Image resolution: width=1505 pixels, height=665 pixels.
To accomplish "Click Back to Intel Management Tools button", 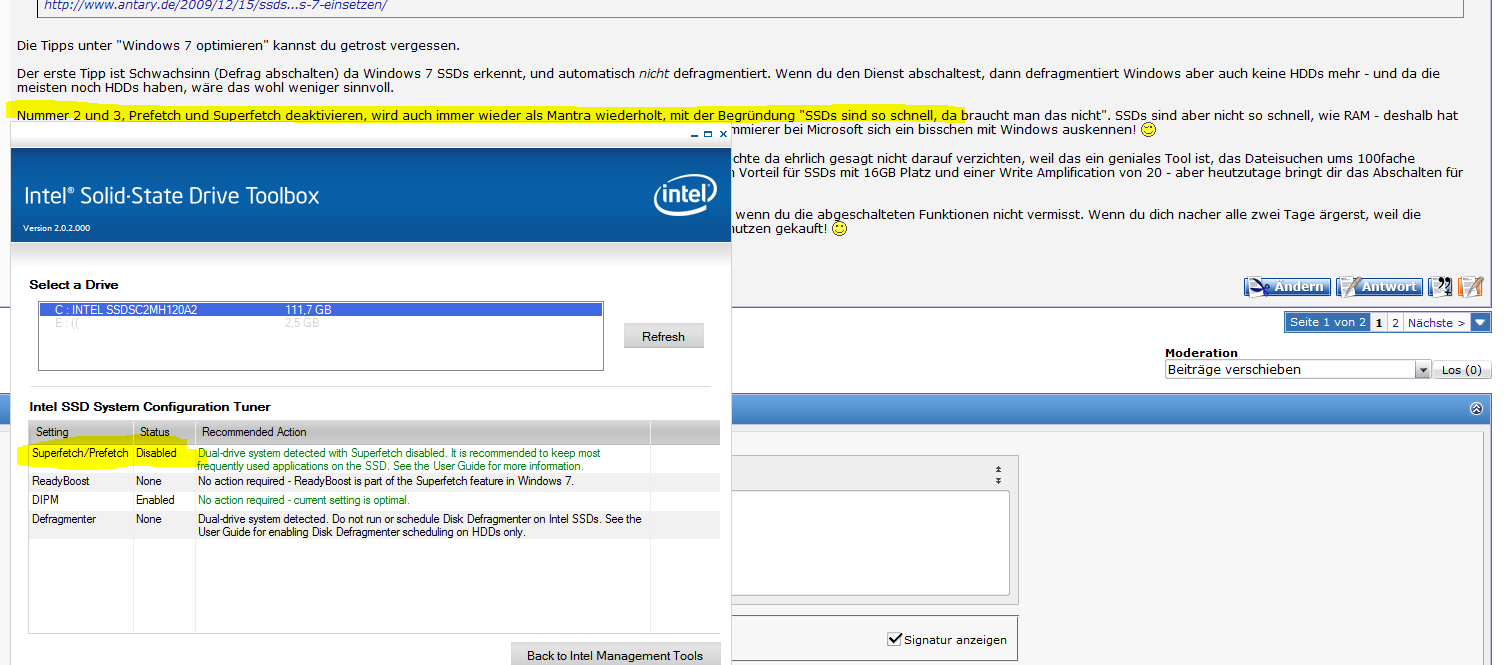I will pos(615,656).
